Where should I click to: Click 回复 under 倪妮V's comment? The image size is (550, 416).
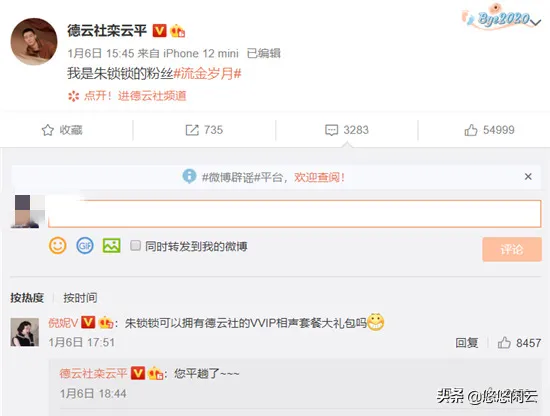[x=467, y=342]
